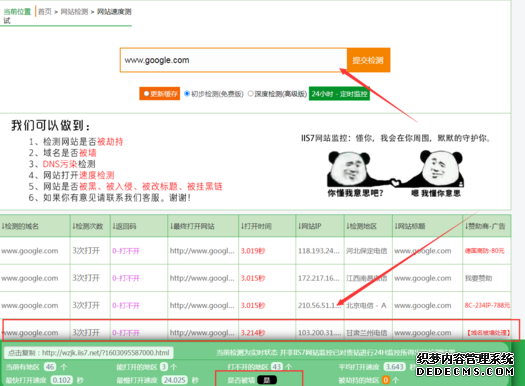
Task: Go to 首页 in the breadcrumb
Action: pos(45,12)
